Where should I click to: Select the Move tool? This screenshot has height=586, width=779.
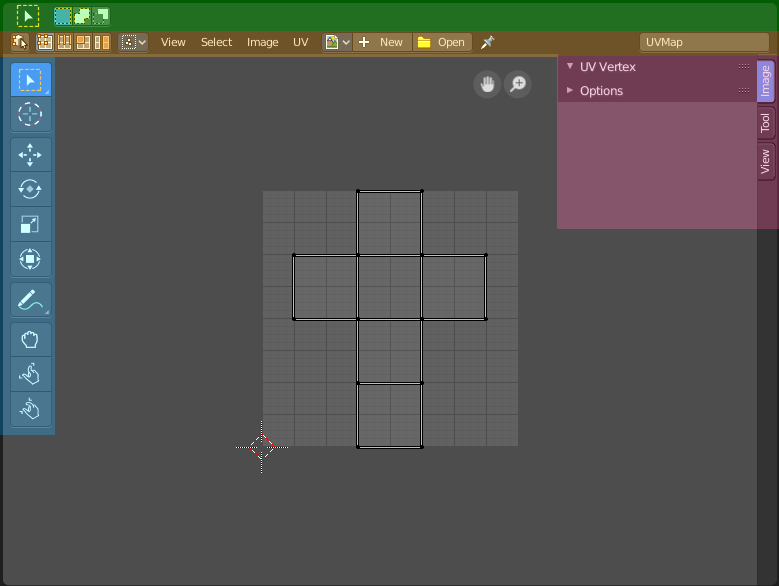(x=31, y=154)
